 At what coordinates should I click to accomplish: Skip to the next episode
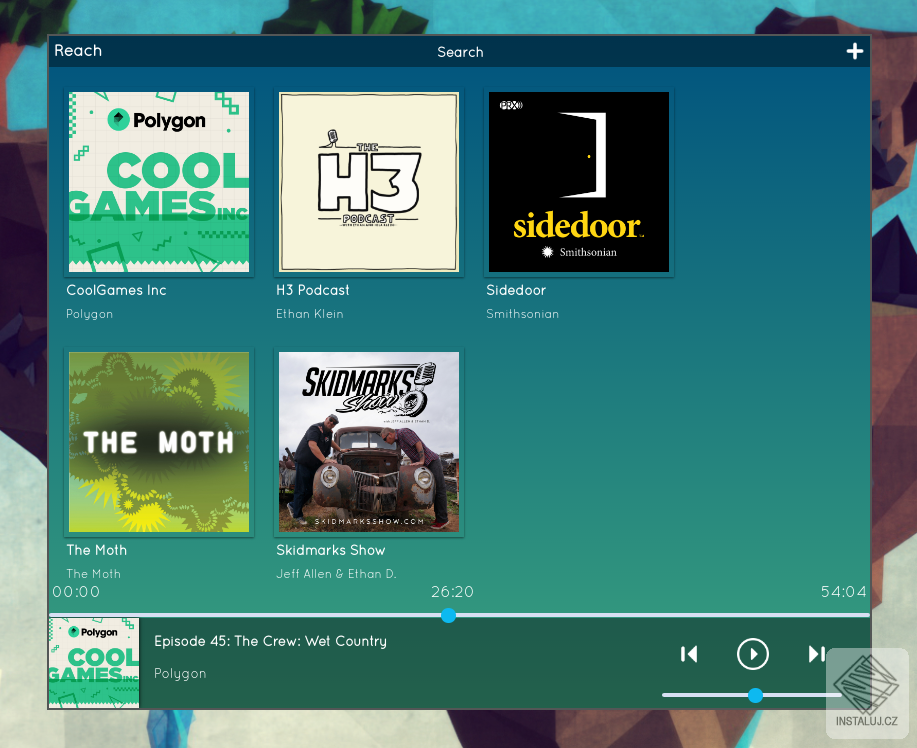click(818, 654)
